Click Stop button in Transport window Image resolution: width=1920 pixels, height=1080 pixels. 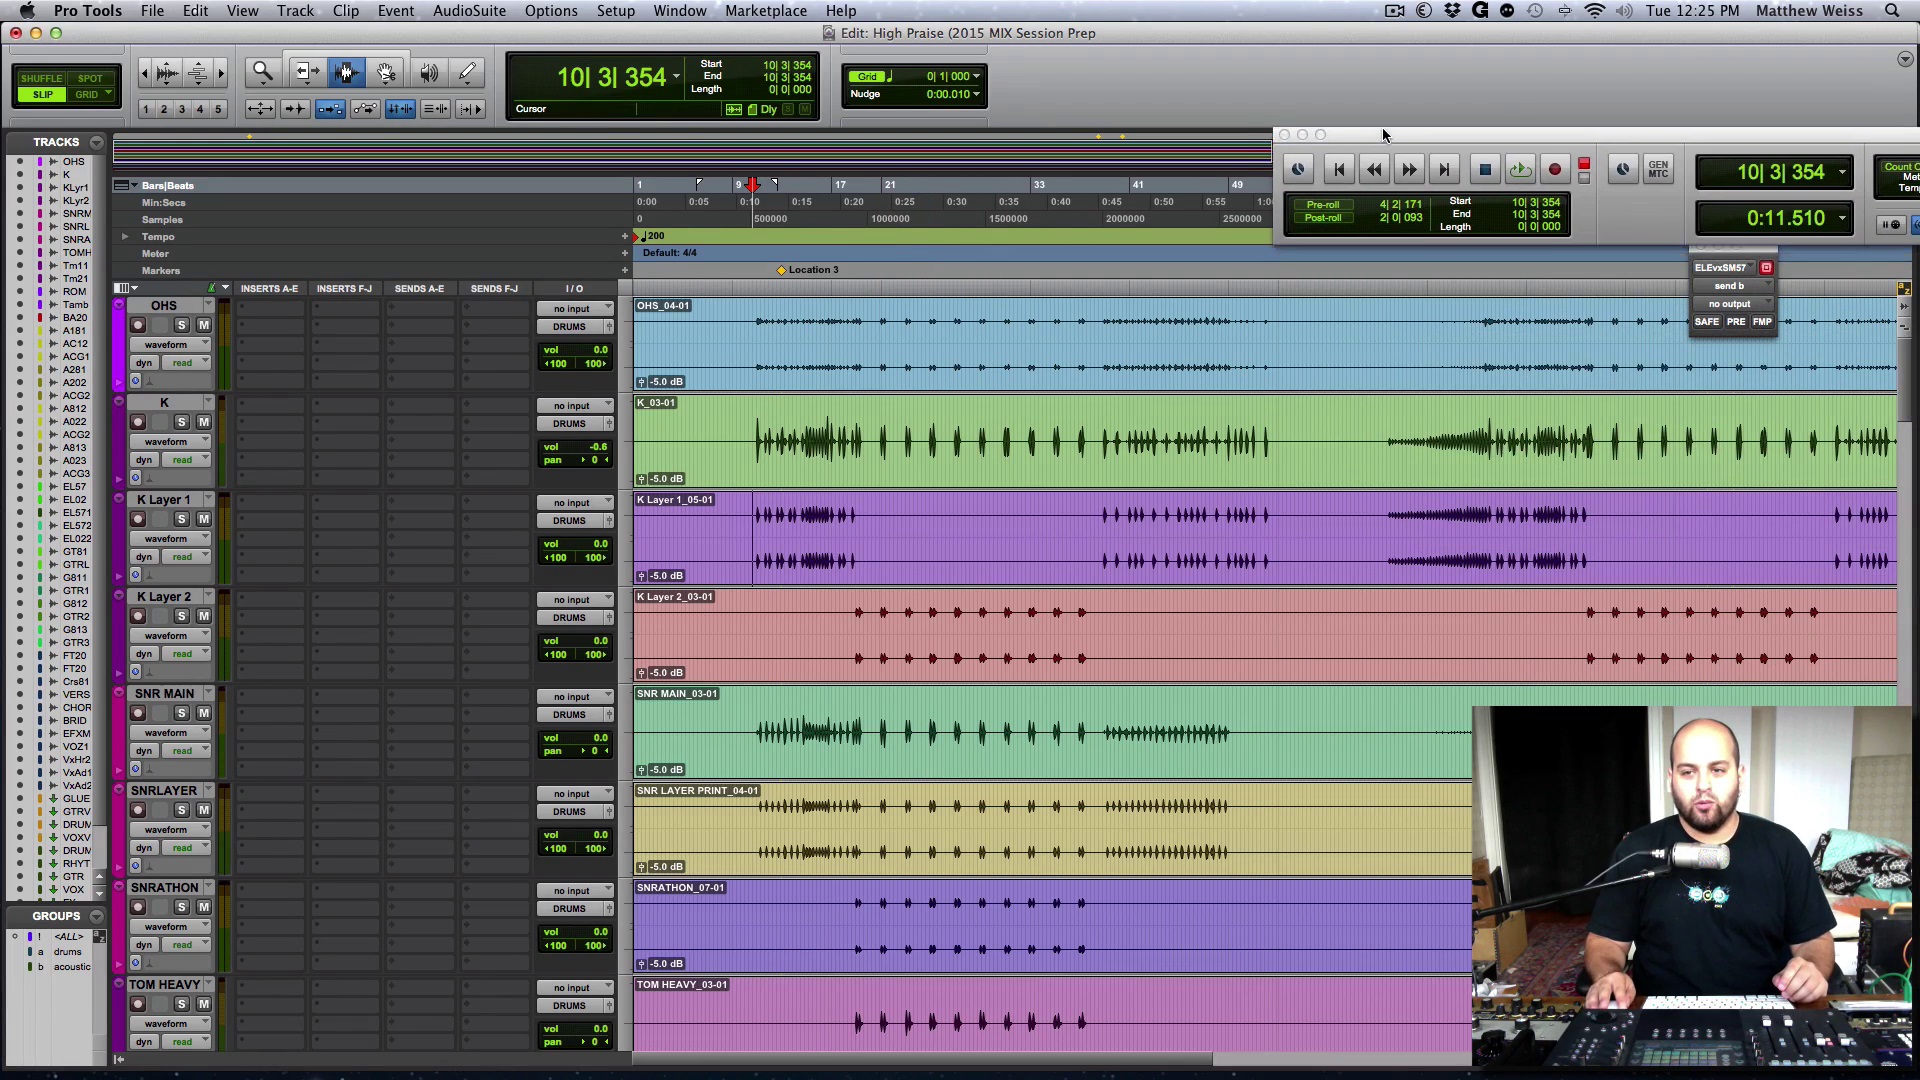(1485, 170)
